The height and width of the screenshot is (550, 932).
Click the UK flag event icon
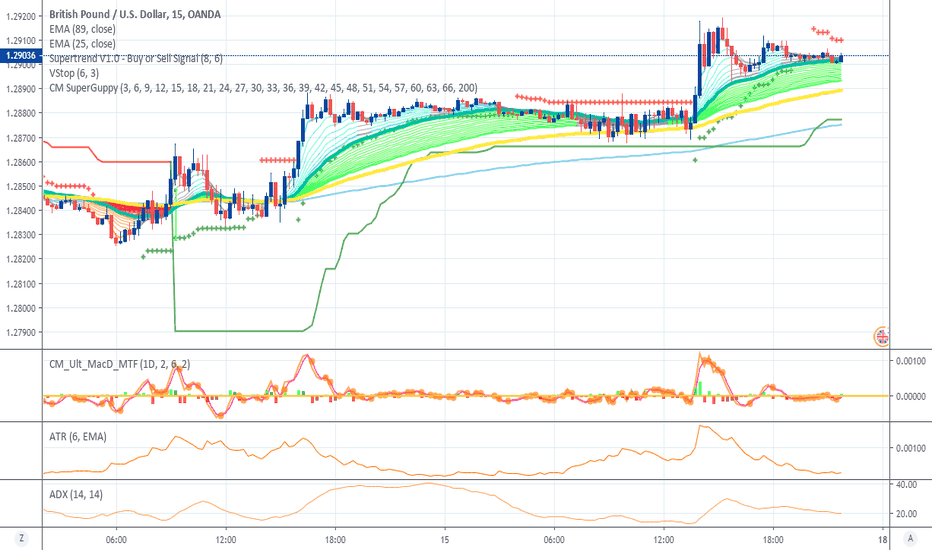coord(882,336)
